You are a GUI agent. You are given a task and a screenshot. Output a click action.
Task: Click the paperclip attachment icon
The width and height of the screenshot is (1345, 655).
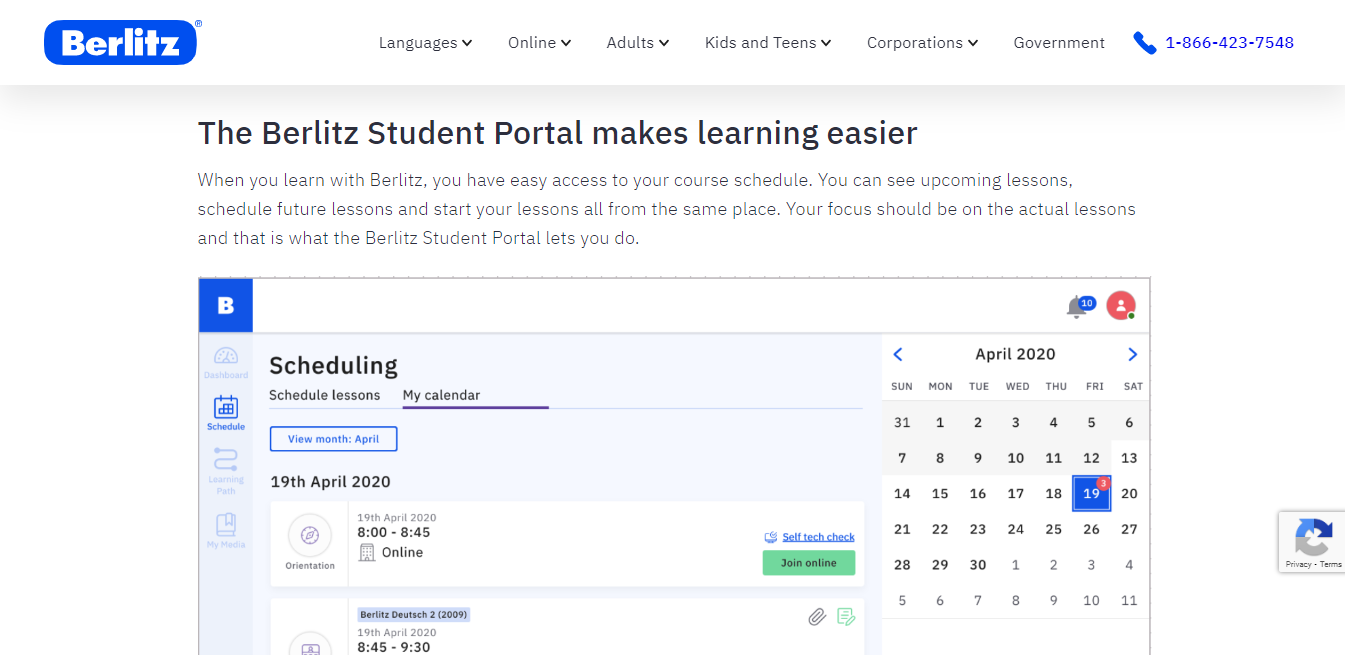(817, 617)
